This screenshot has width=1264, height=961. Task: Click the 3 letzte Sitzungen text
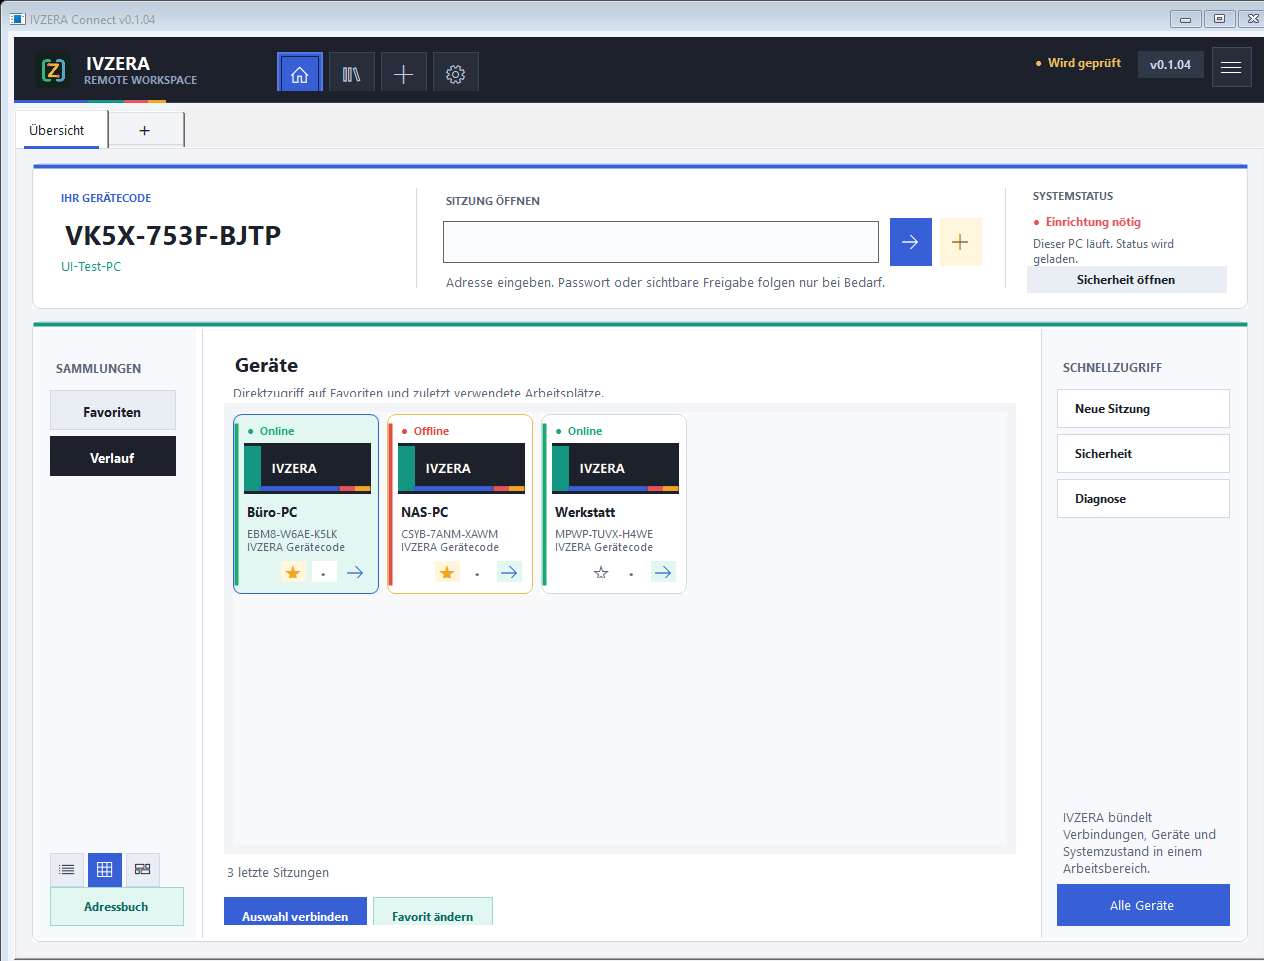click(278, 873)
